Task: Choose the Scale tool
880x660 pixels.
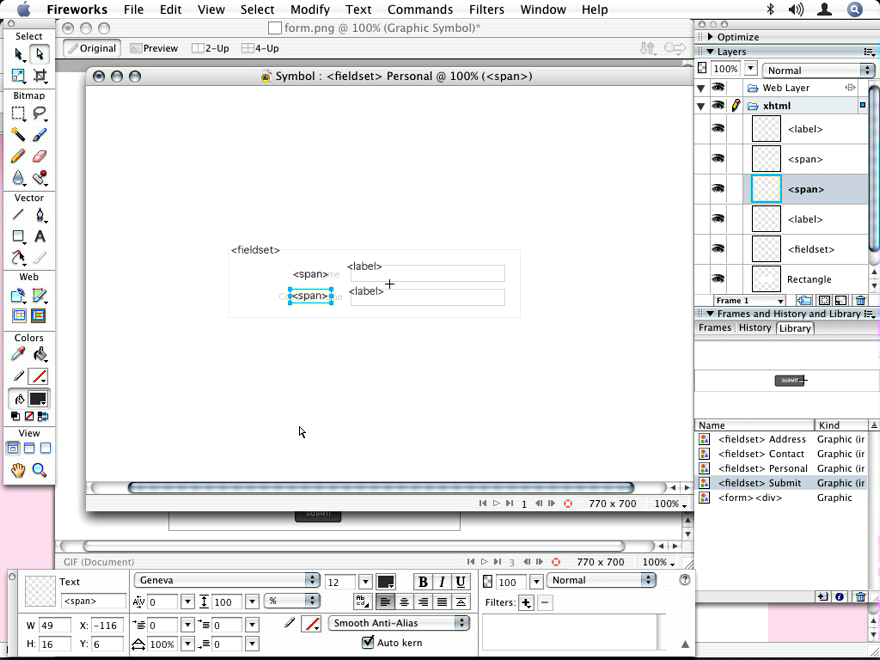Action: 18,76
